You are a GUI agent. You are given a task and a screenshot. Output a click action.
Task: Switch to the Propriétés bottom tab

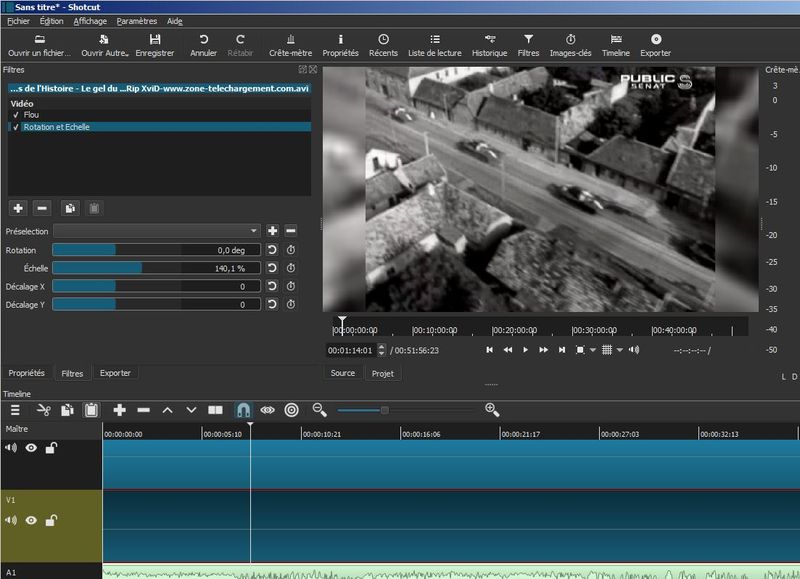point(27,373)
